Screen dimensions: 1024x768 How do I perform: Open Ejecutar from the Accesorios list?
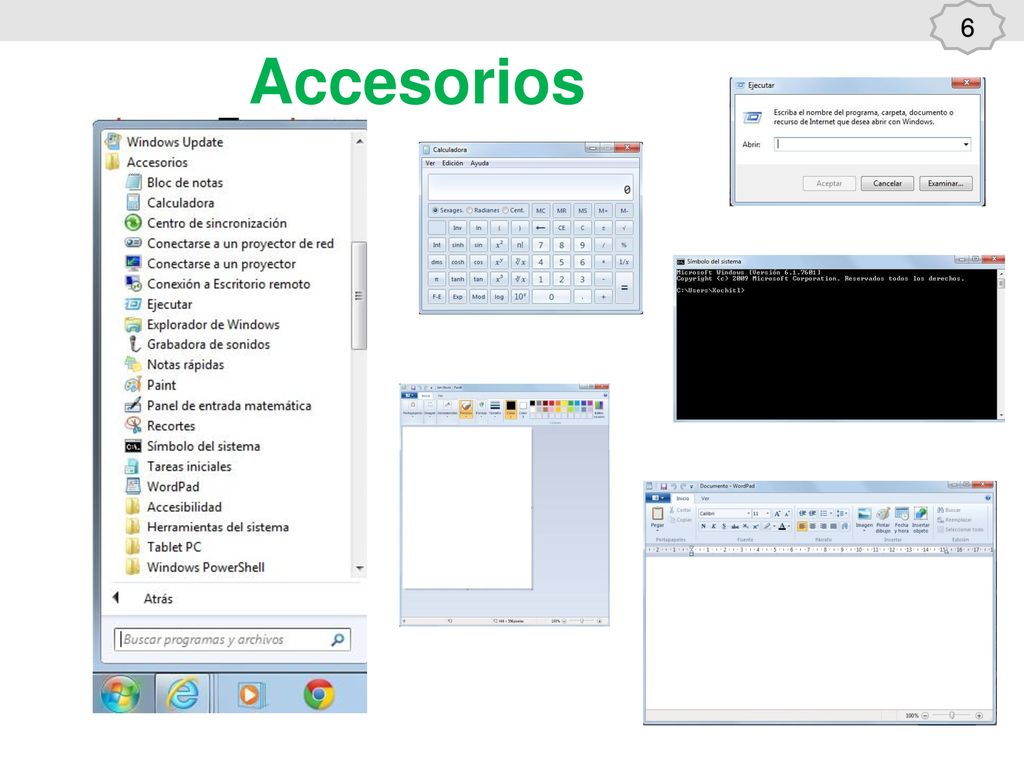pyautogui.click(x=159, y=304)
